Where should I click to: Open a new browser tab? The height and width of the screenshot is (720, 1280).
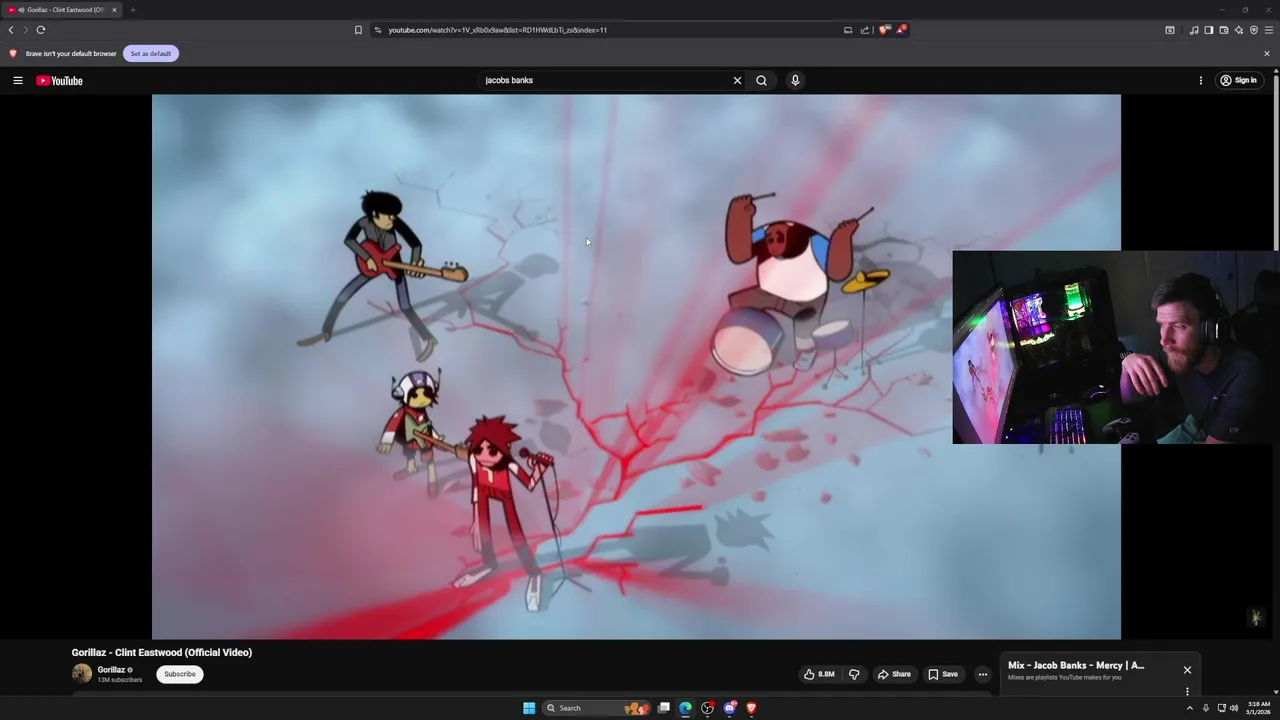coord(132,10)
